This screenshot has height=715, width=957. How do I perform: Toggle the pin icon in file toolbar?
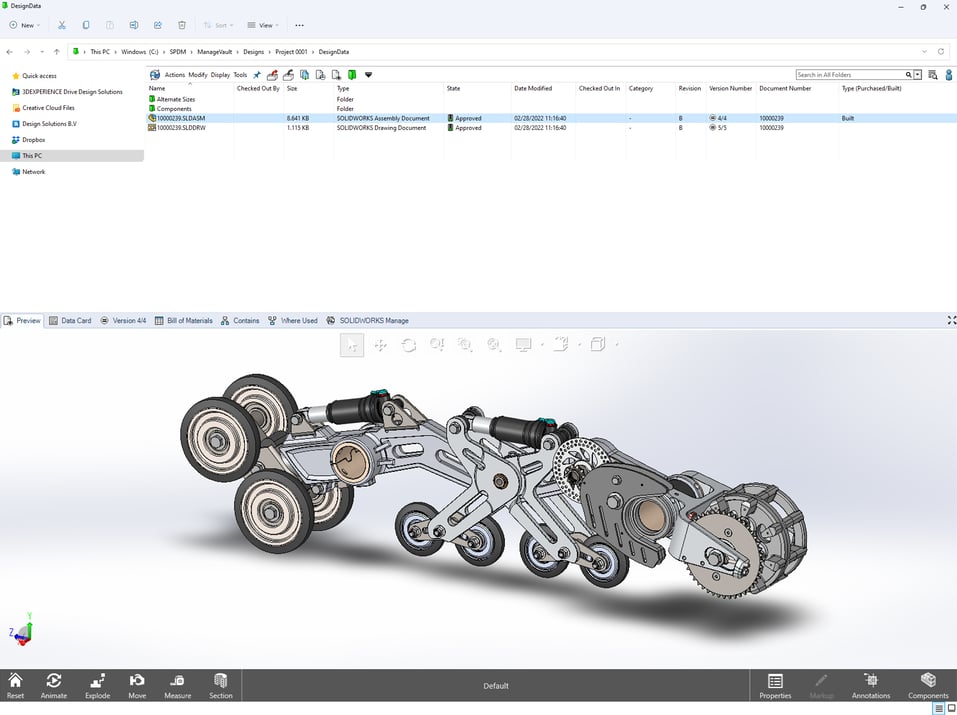(x=257, y=74)
